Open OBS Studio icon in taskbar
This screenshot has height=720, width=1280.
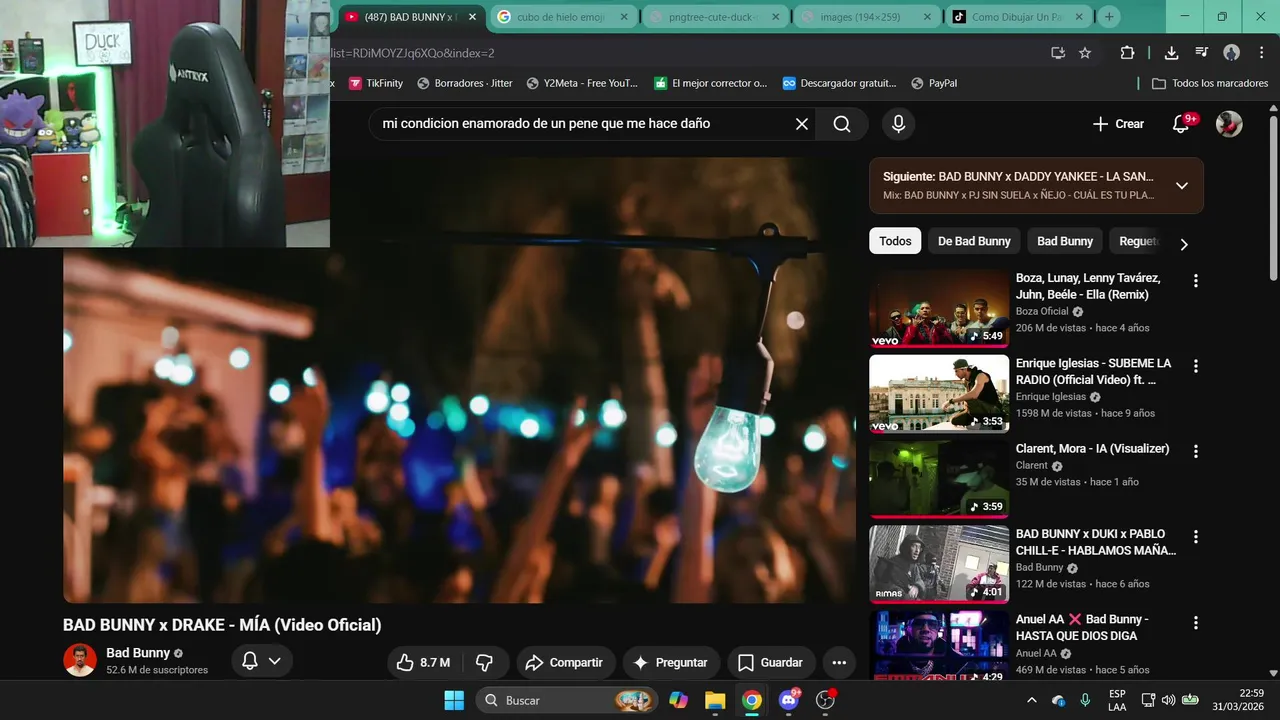click(826, 700)
